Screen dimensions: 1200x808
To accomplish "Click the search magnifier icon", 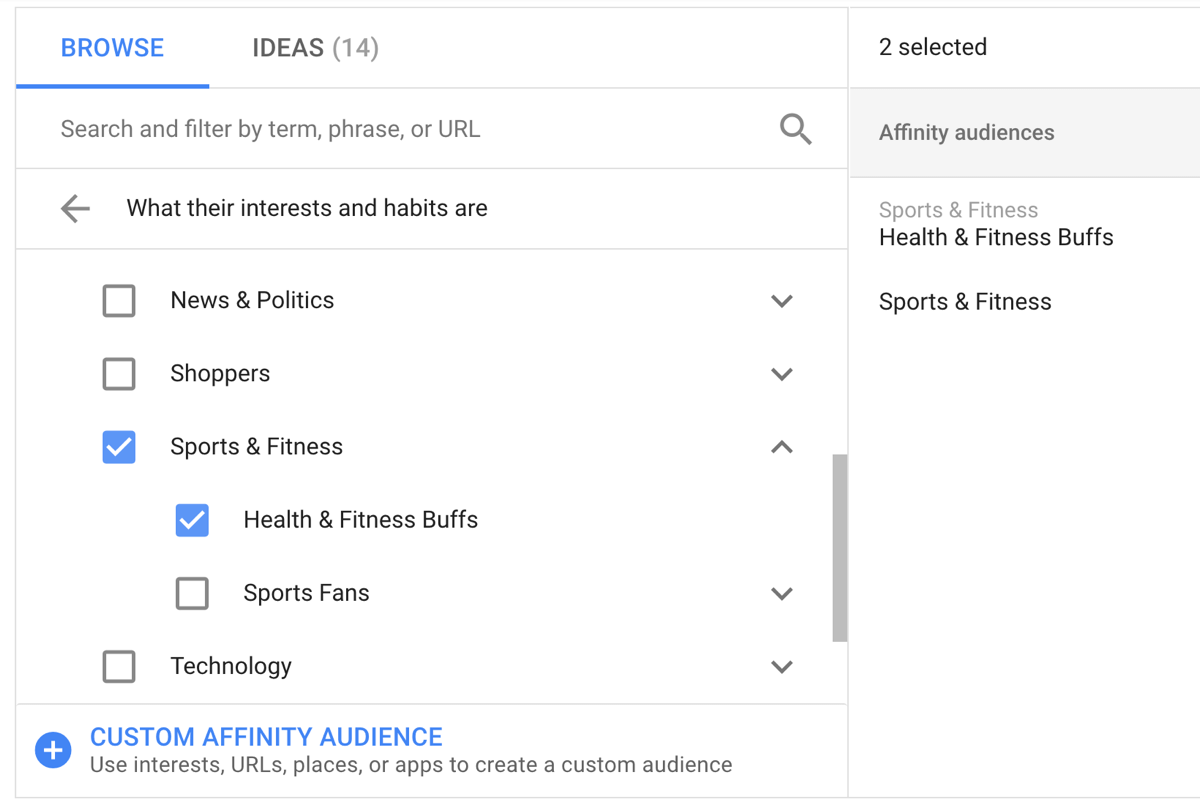I will [x=795, y=129].
